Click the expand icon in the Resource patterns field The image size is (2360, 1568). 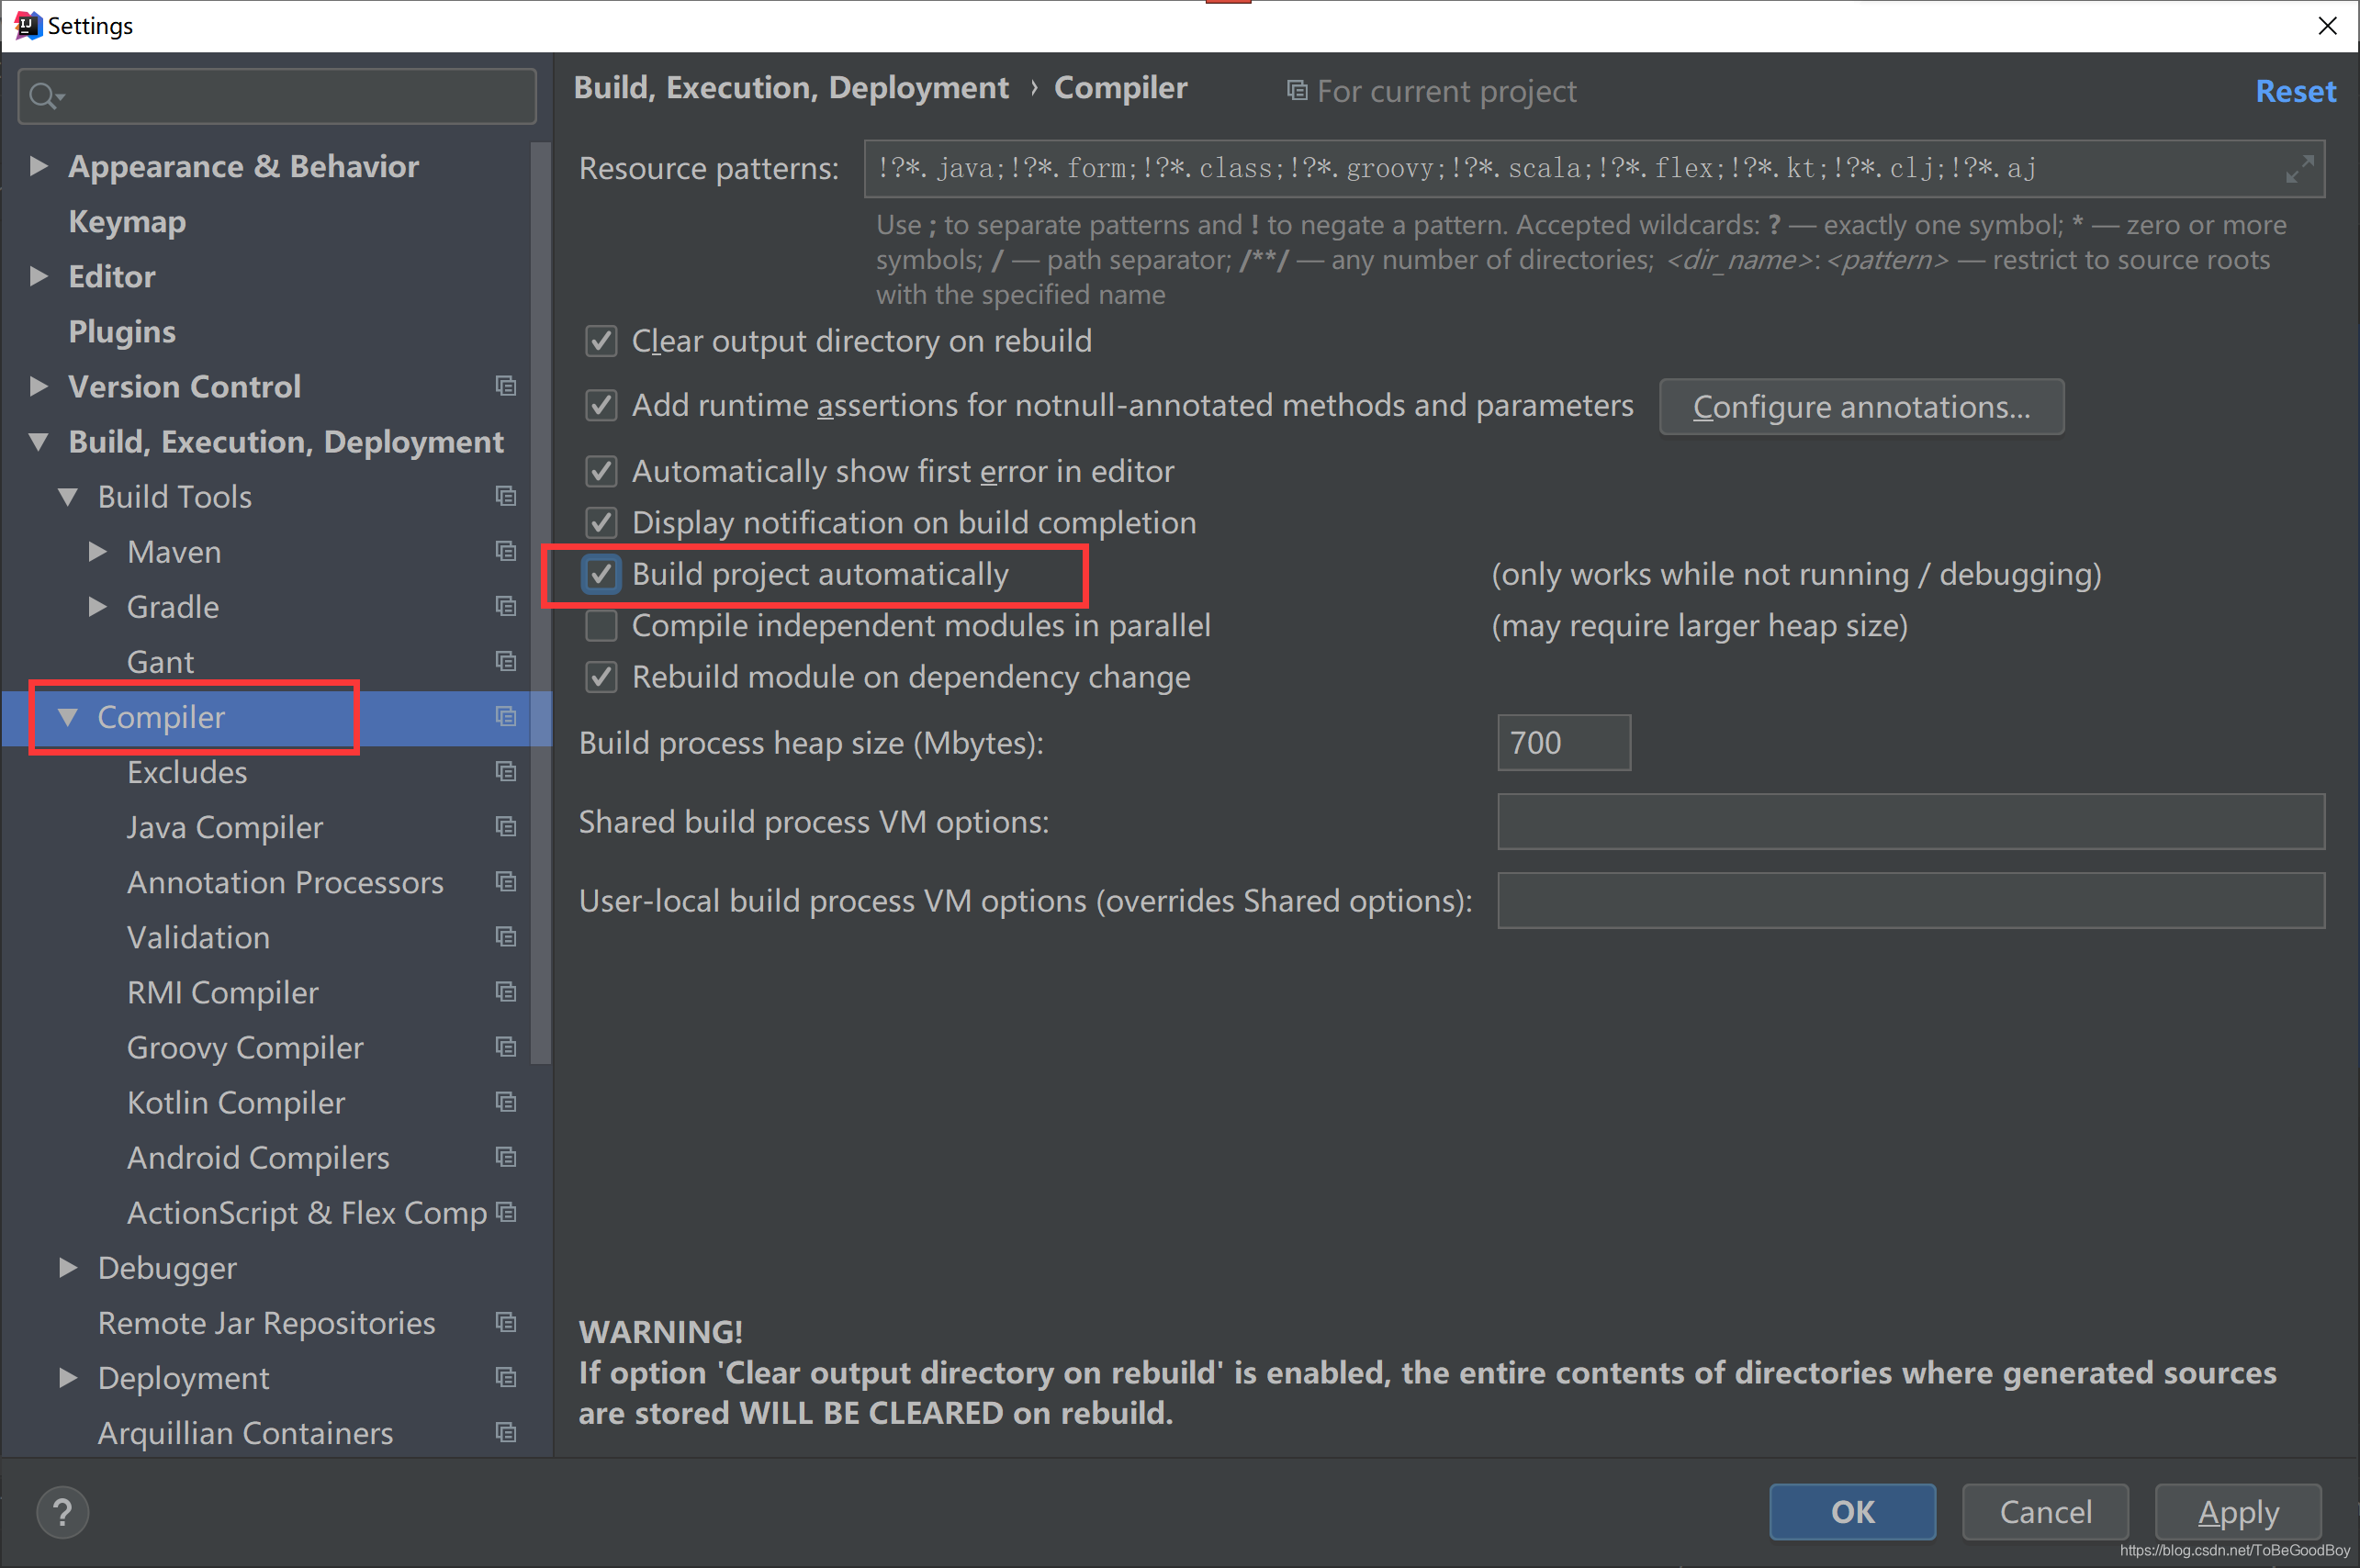pos(2299,169)
